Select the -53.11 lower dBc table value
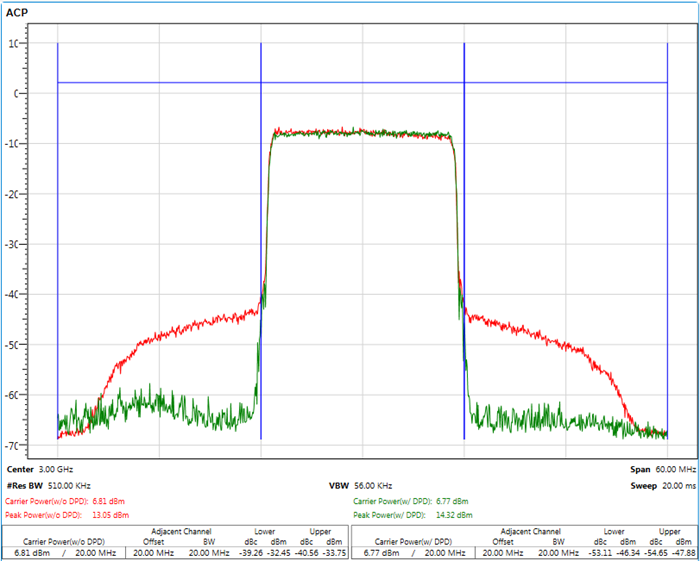700x561 pixels. click(x=596, y=552)
